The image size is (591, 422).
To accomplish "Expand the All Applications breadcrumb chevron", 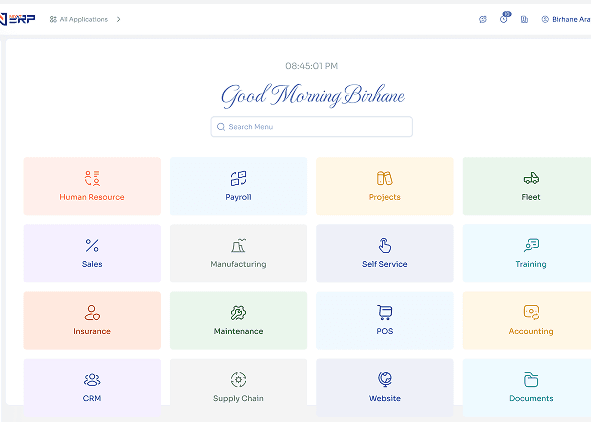I will 118,19.
